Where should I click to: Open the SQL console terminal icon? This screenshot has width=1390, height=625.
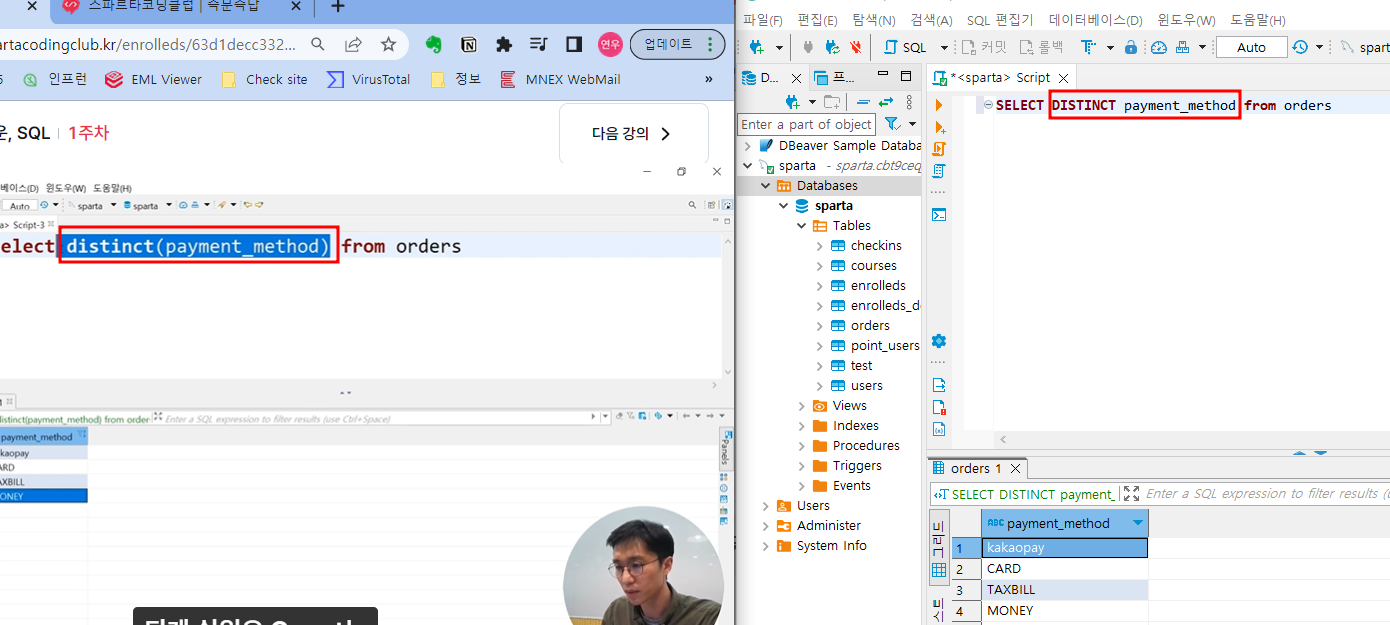point(939,215)
